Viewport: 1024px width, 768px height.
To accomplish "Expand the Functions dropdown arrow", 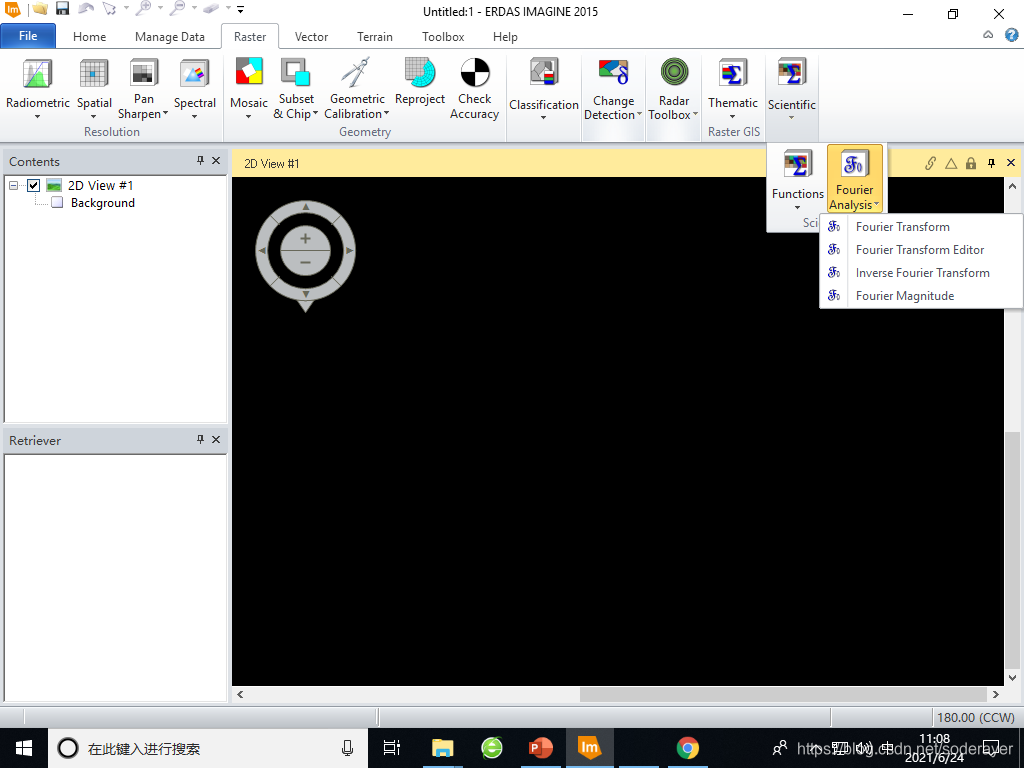I will tap(797, 208).
